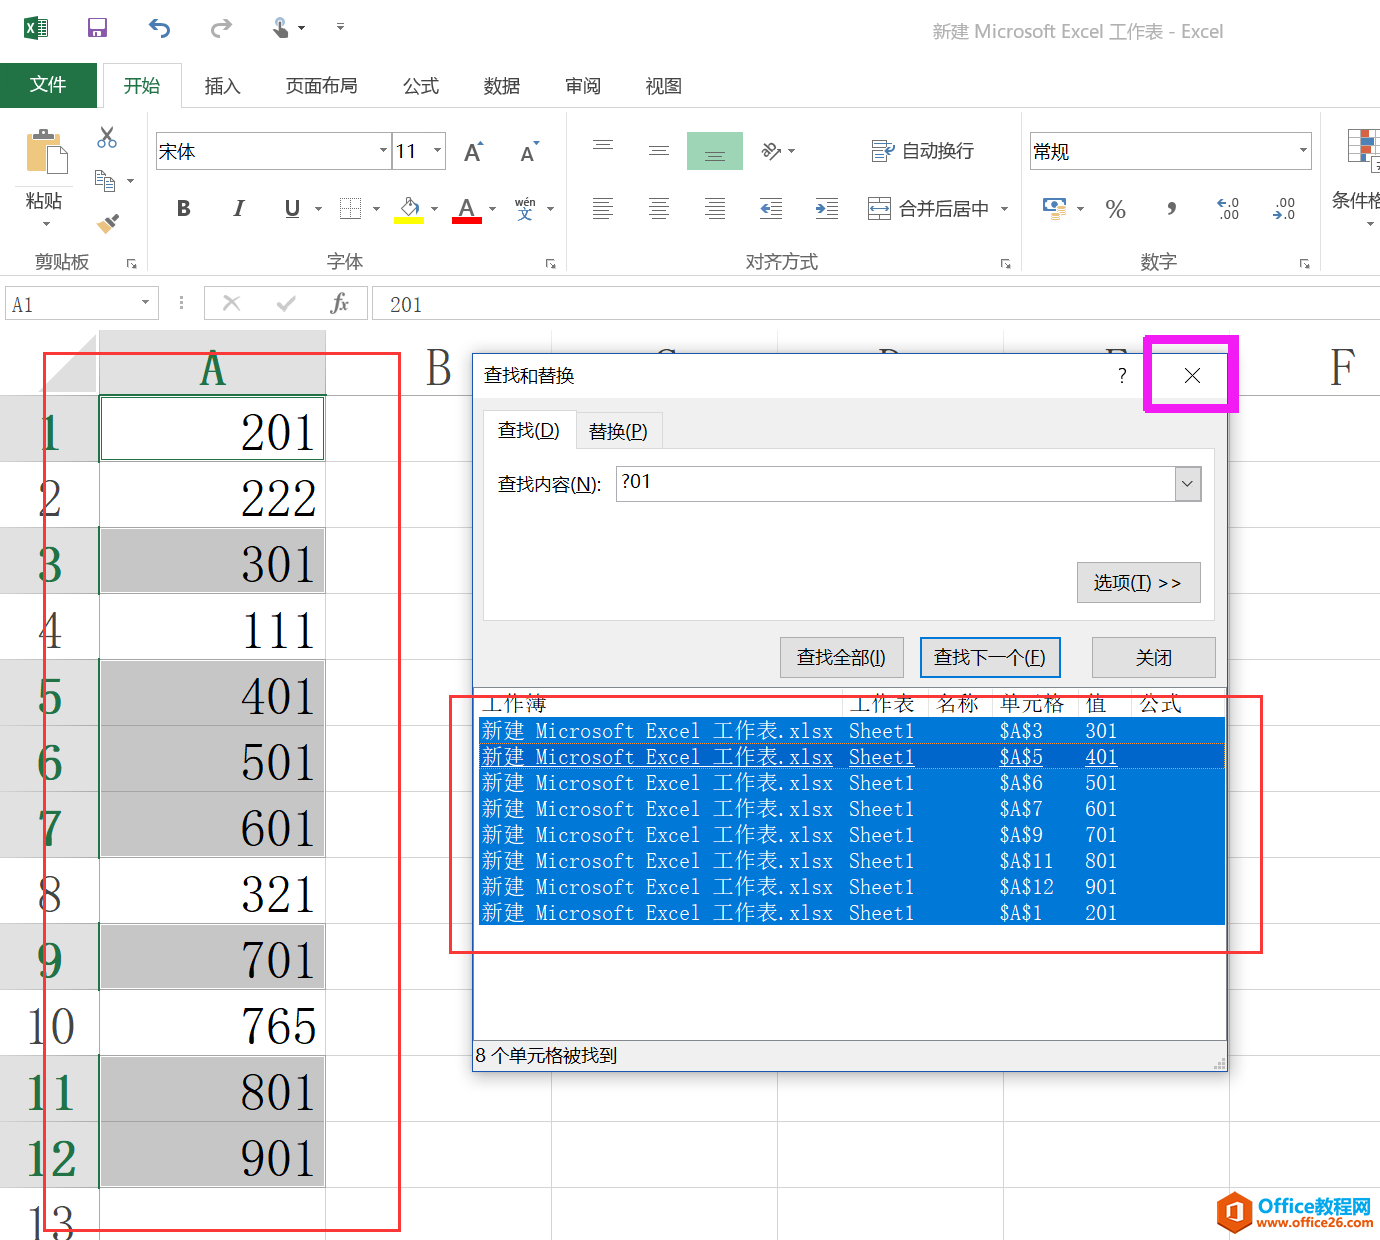
Task: Expand fill color dropdown arrow
Action: (435, 209)
